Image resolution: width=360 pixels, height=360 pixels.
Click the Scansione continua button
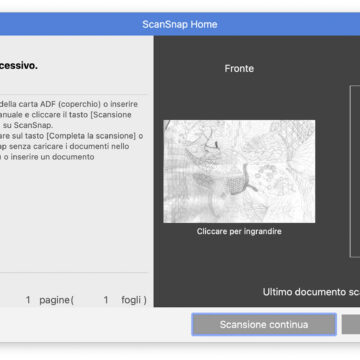[264, 325]
